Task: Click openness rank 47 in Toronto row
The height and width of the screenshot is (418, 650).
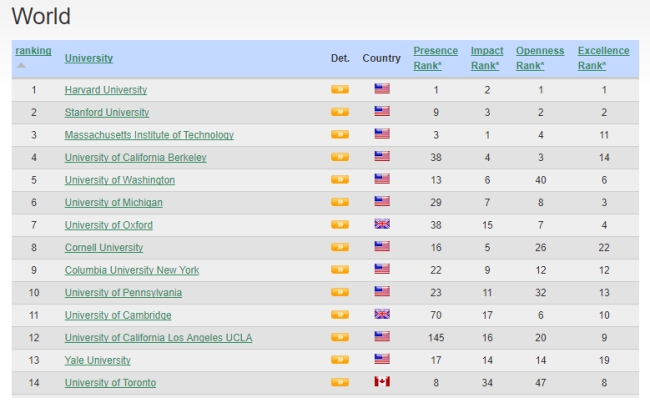Action: [541, 383]
